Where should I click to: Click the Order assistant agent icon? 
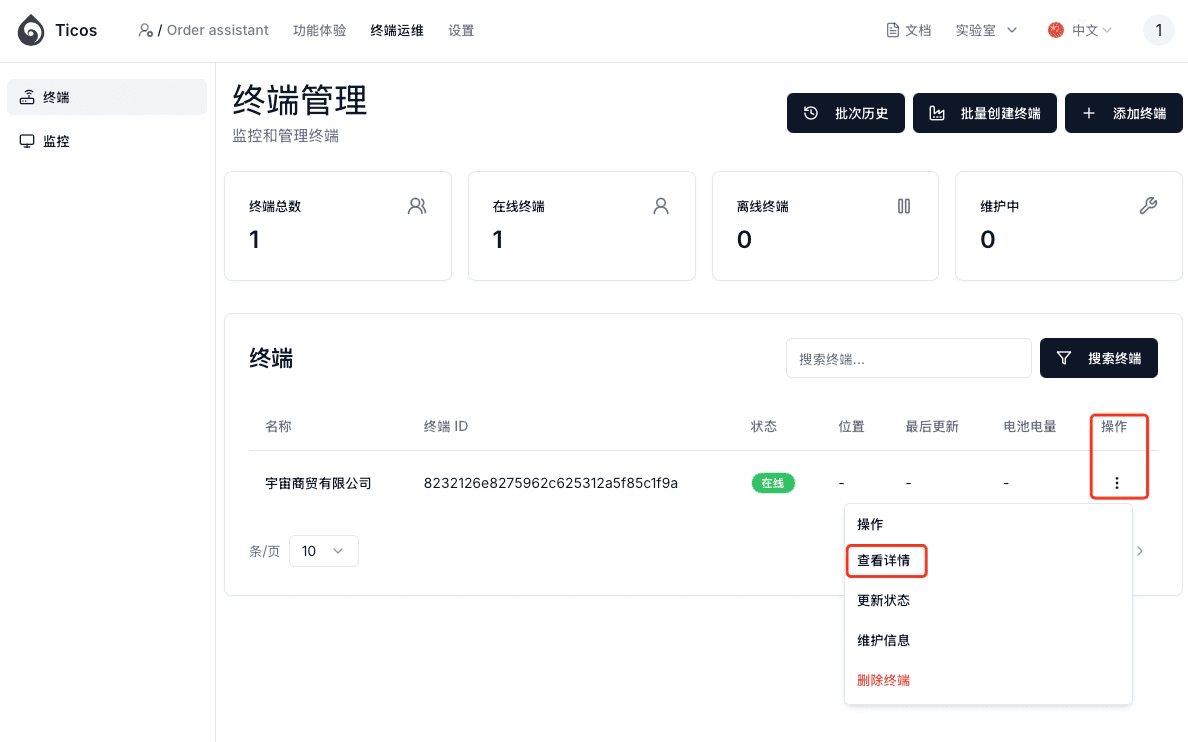[146, 31]
